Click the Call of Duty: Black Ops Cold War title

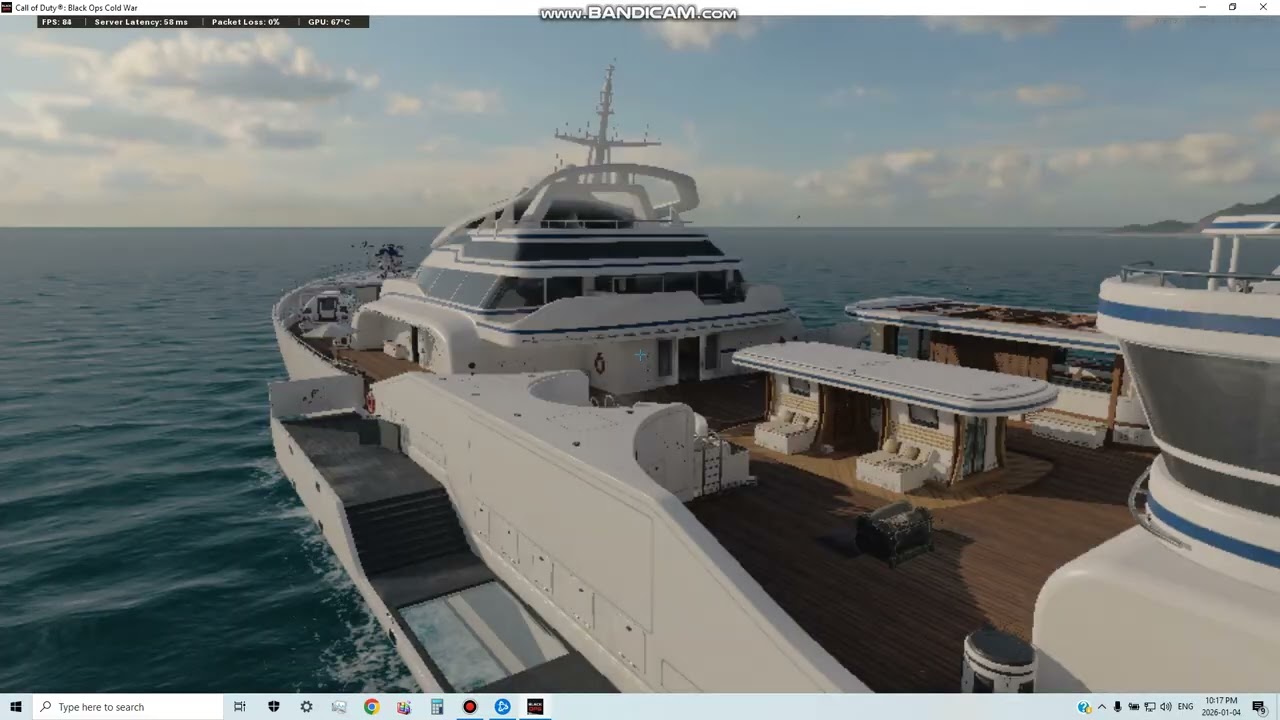[77, 7]
